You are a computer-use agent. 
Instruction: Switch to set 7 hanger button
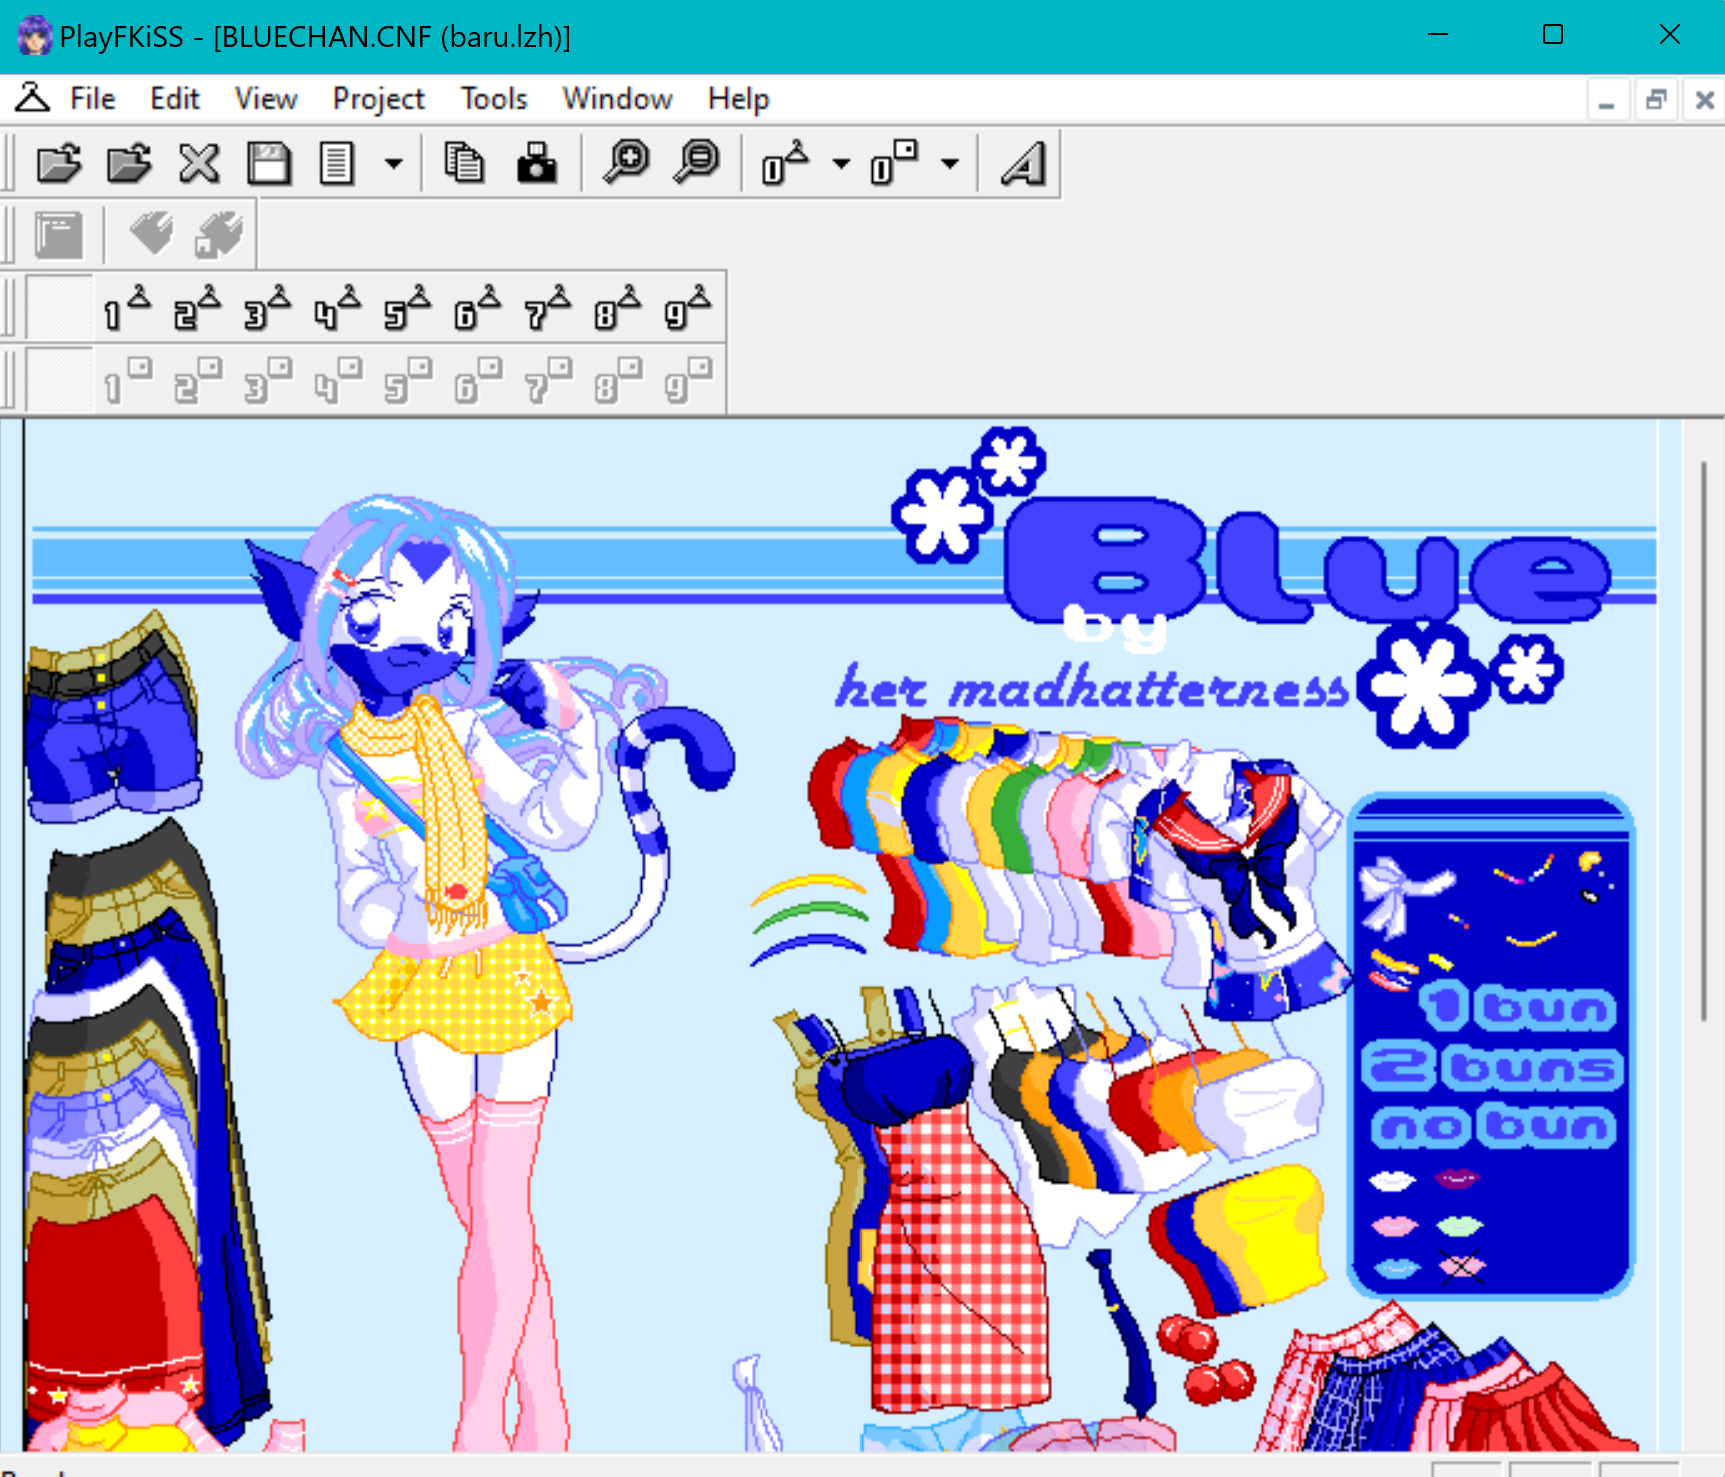tap(548, 308)
